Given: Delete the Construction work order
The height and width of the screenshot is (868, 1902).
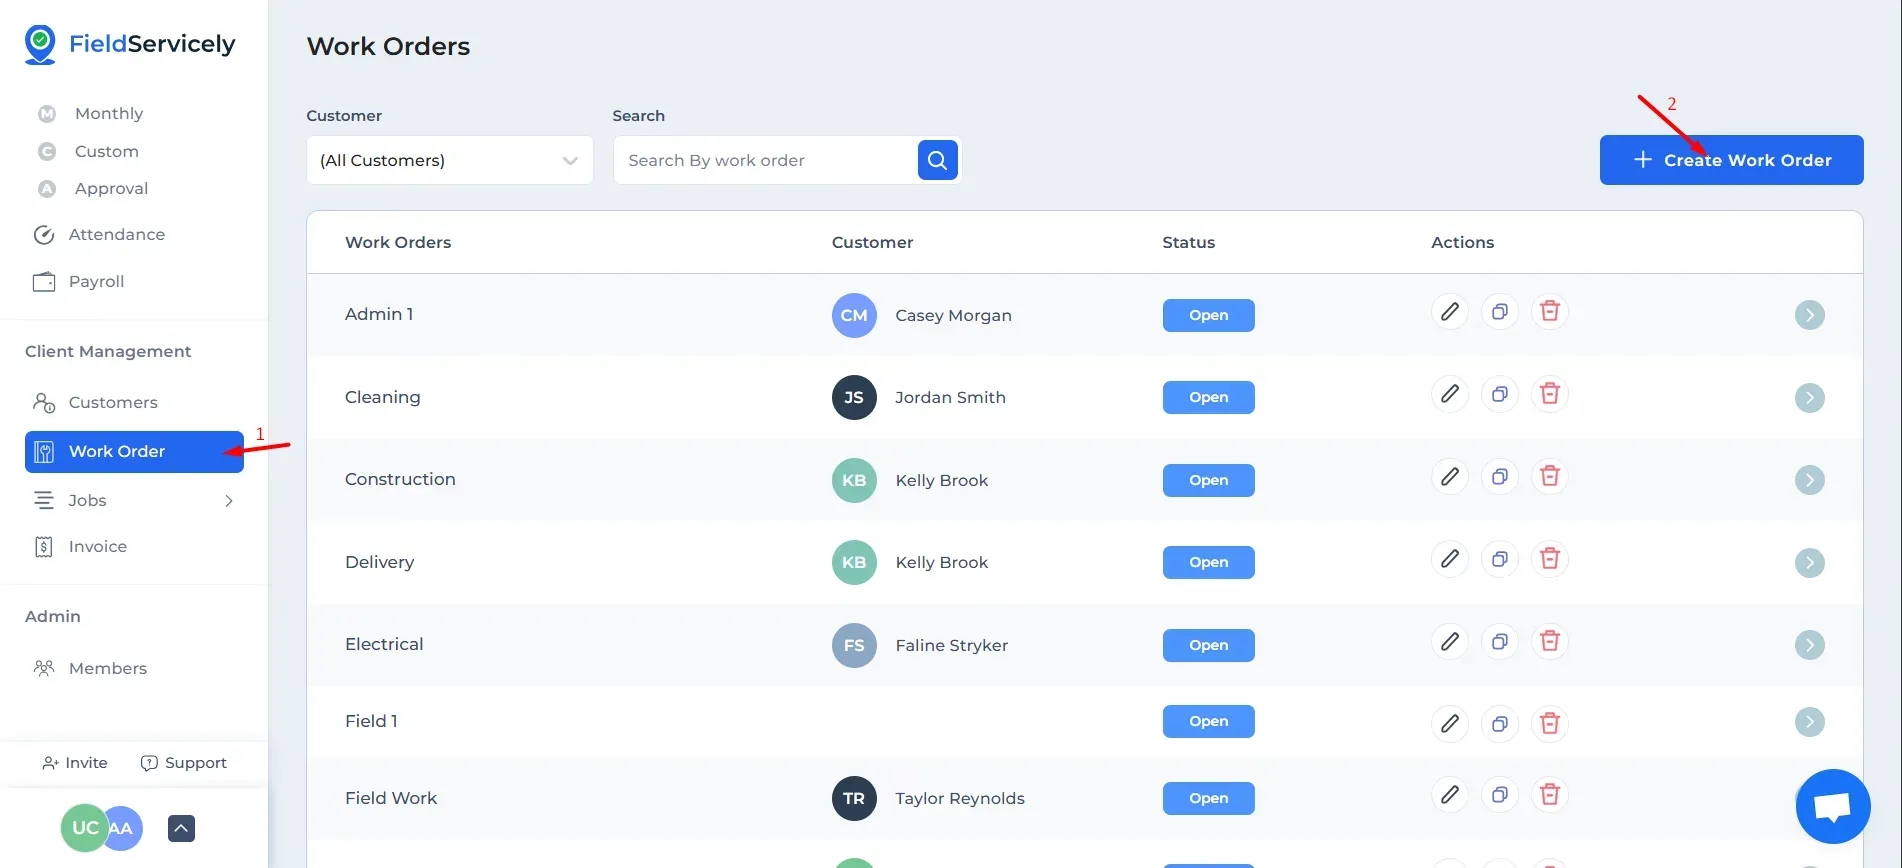Looking at the screenshot, I should coord(1549,477).
